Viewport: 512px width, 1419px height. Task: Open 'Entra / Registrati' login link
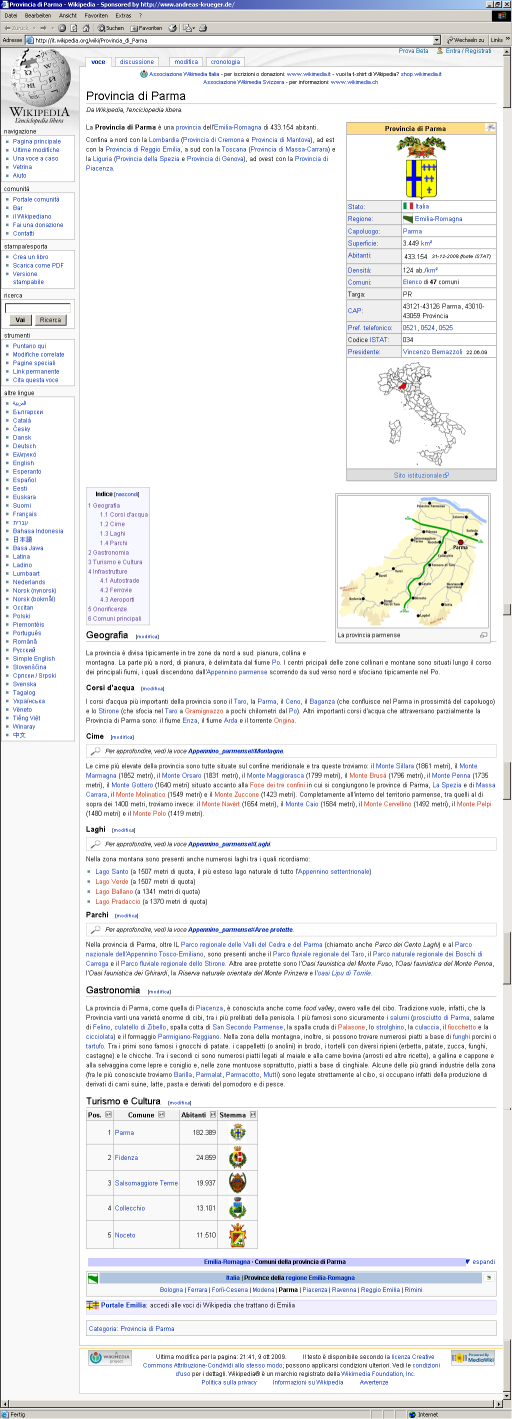point(469,50)
